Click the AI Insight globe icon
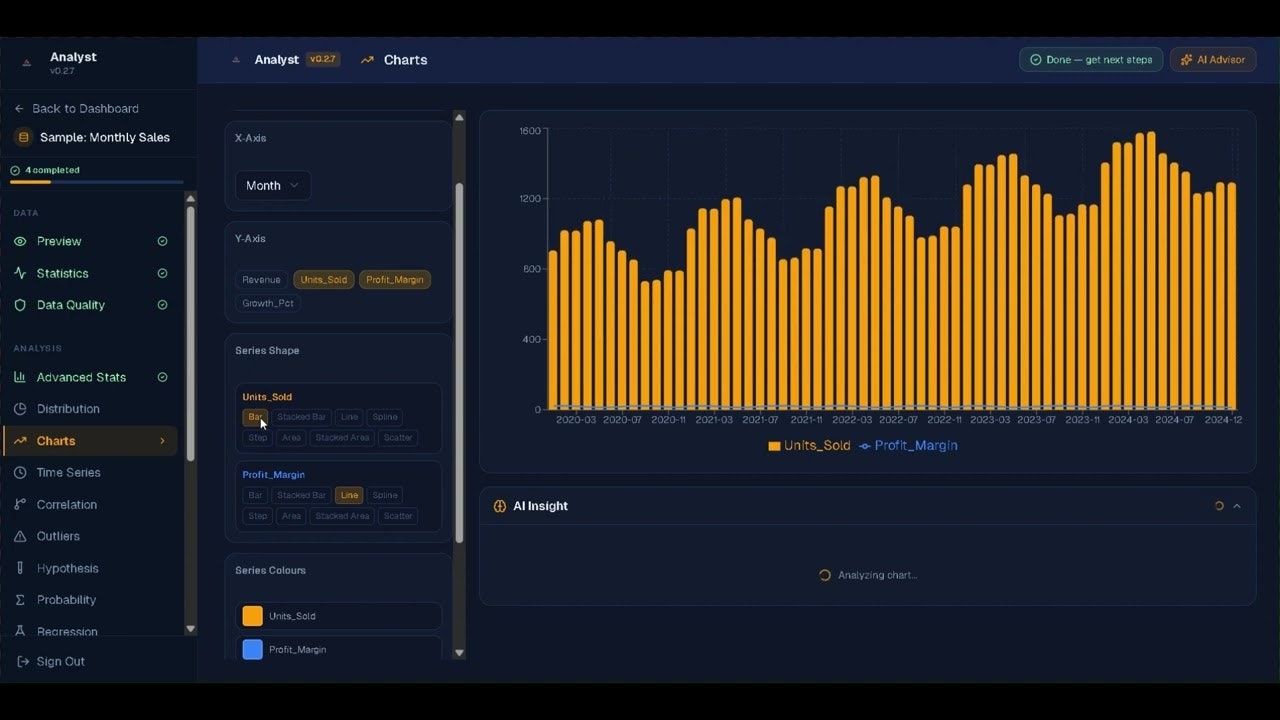This screenshot has width=1280, height=720. (499, 506)
